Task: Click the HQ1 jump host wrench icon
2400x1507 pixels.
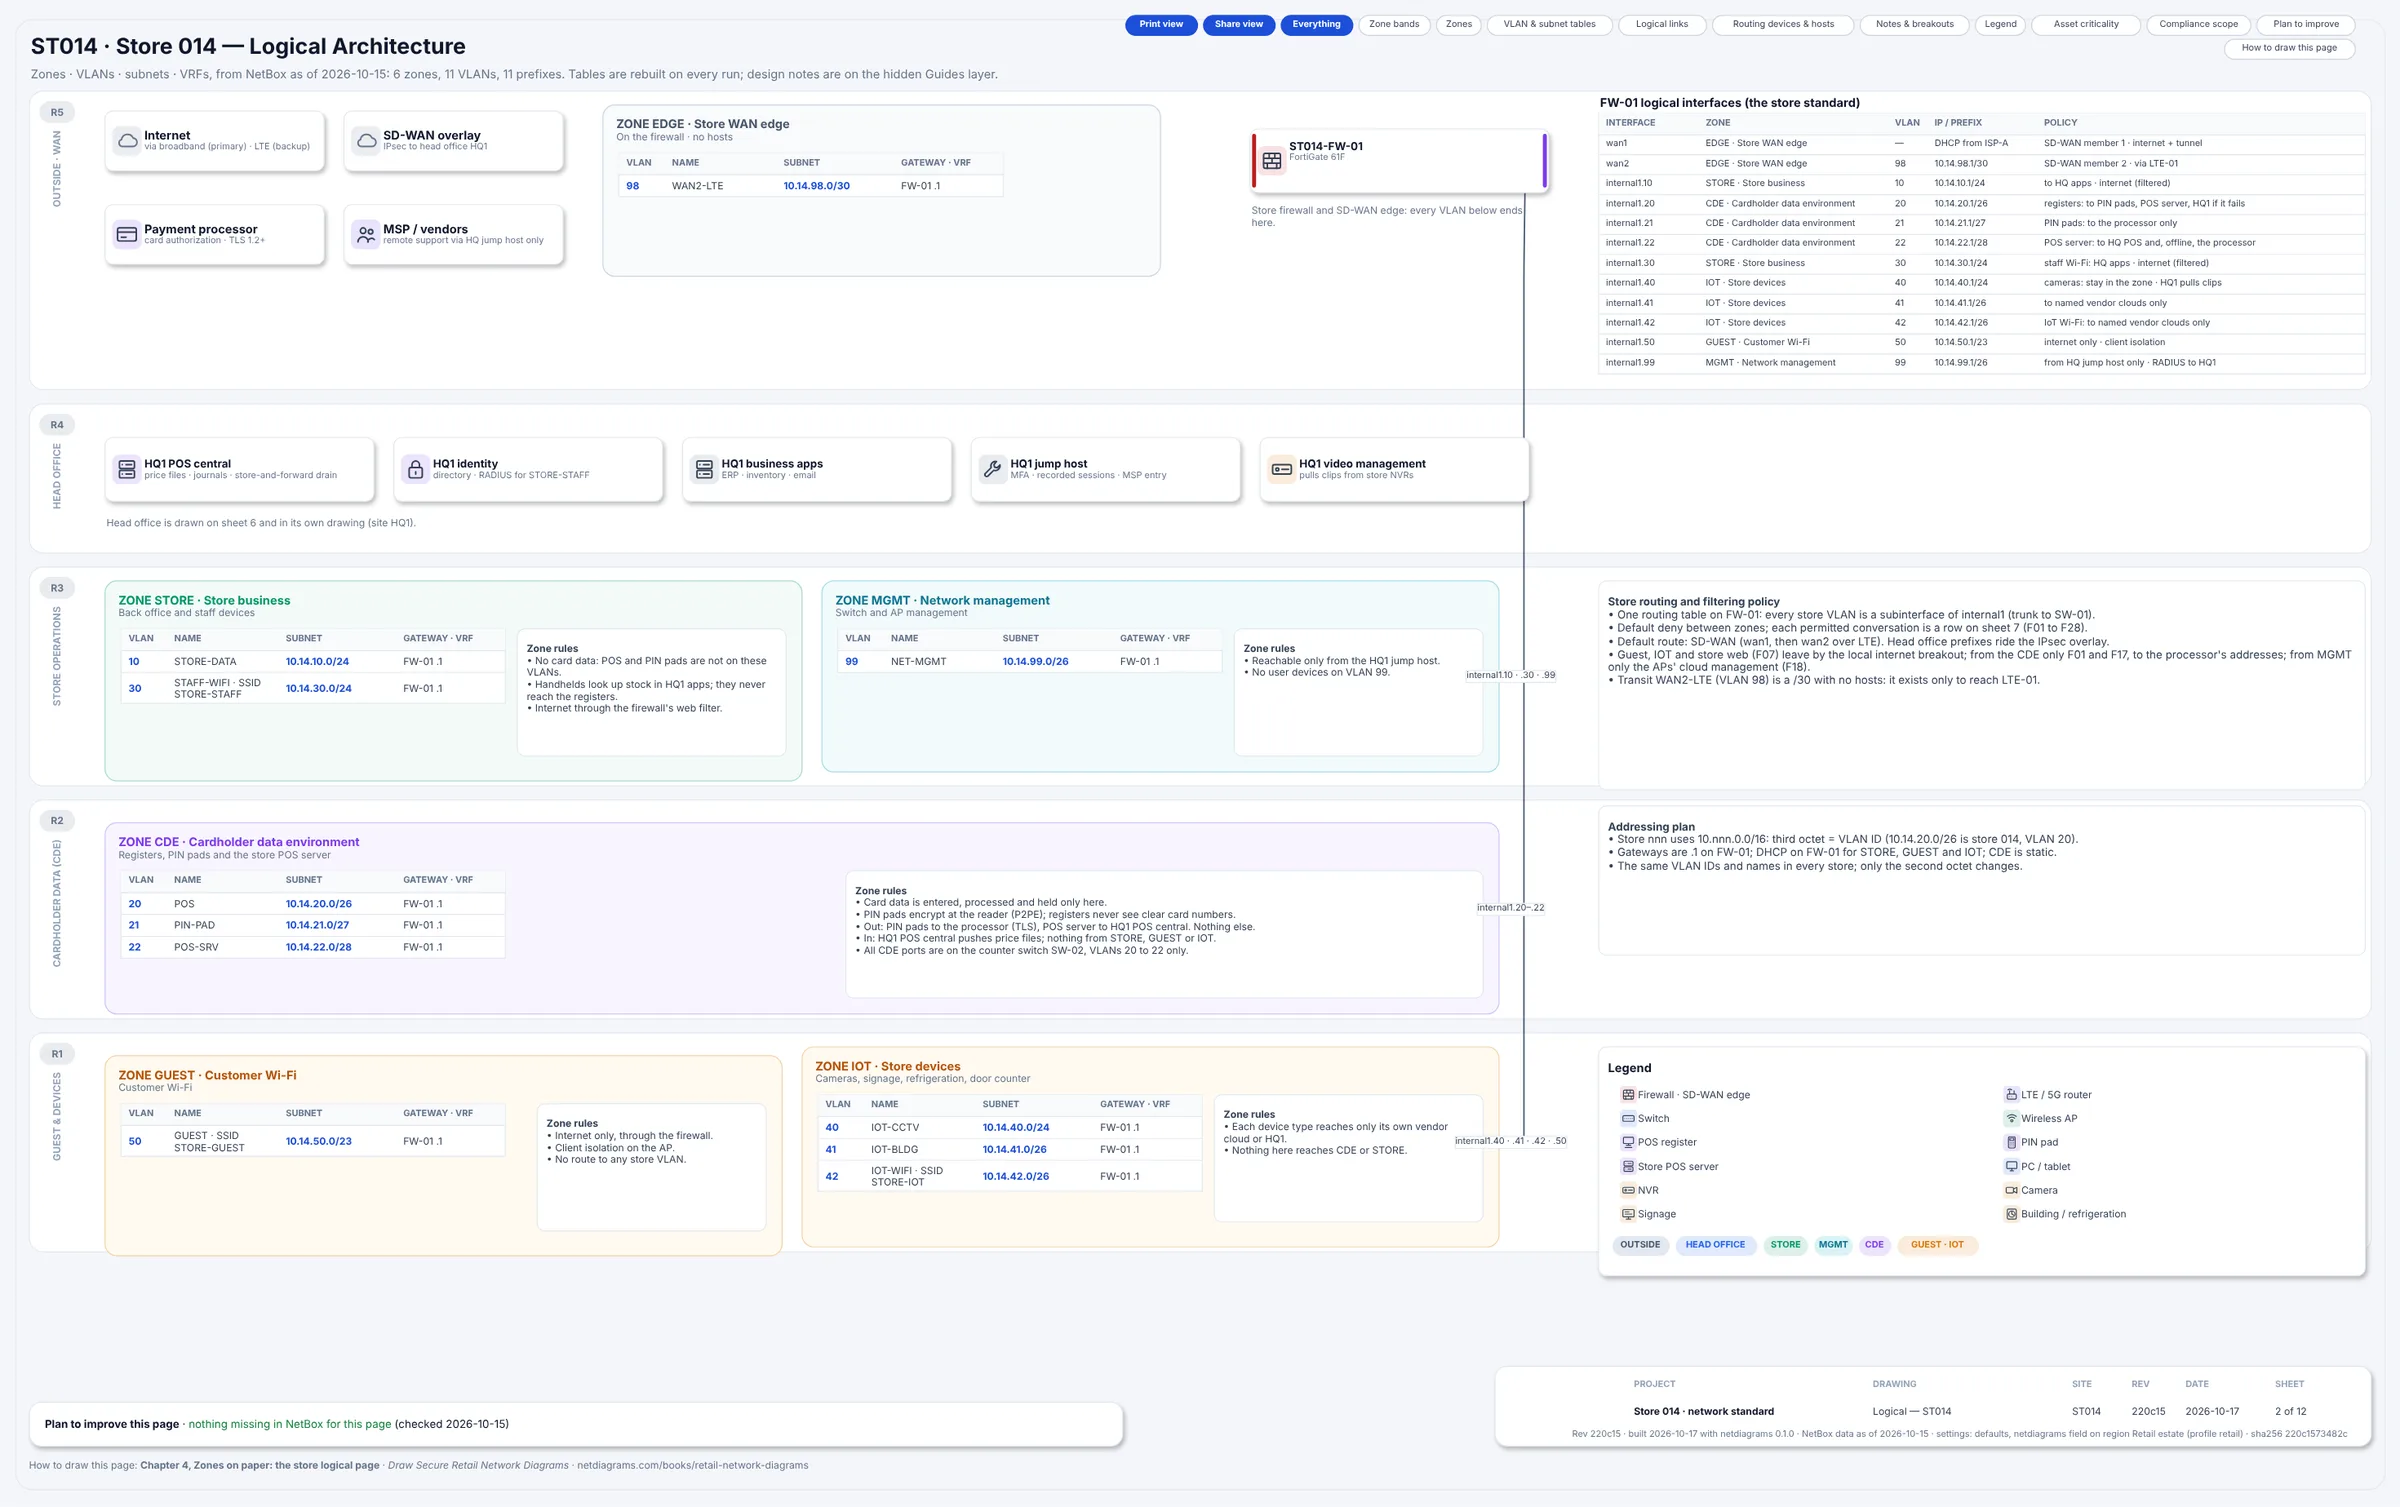Action: tap(993, 469)
